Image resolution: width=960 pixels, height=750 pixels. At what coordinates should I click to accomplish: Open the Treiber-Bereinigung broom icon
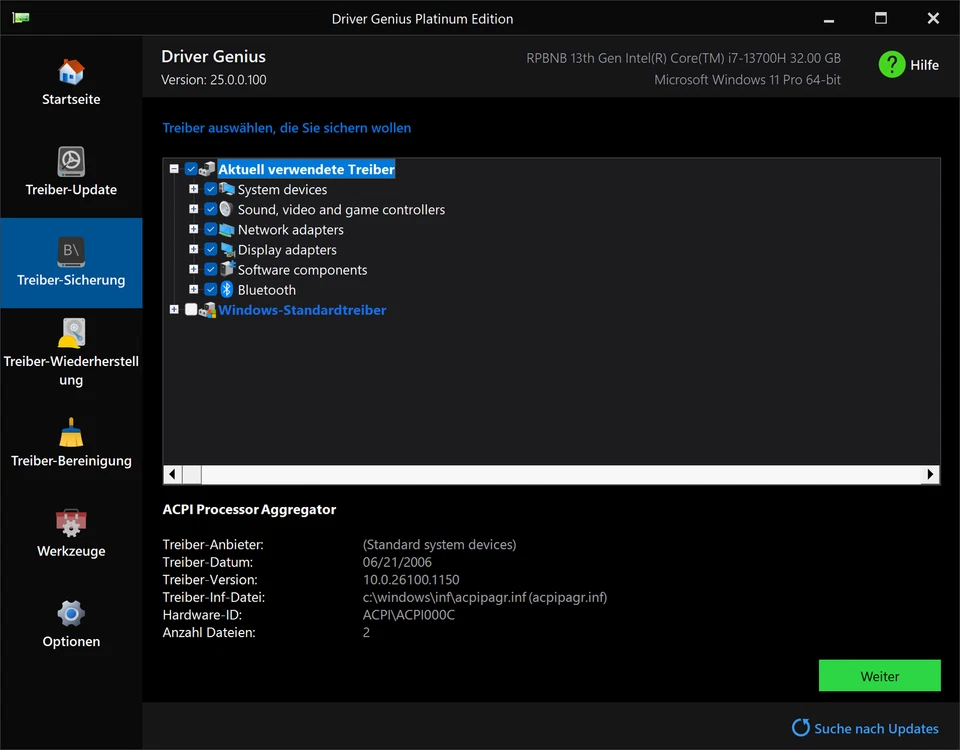(71, 435)
